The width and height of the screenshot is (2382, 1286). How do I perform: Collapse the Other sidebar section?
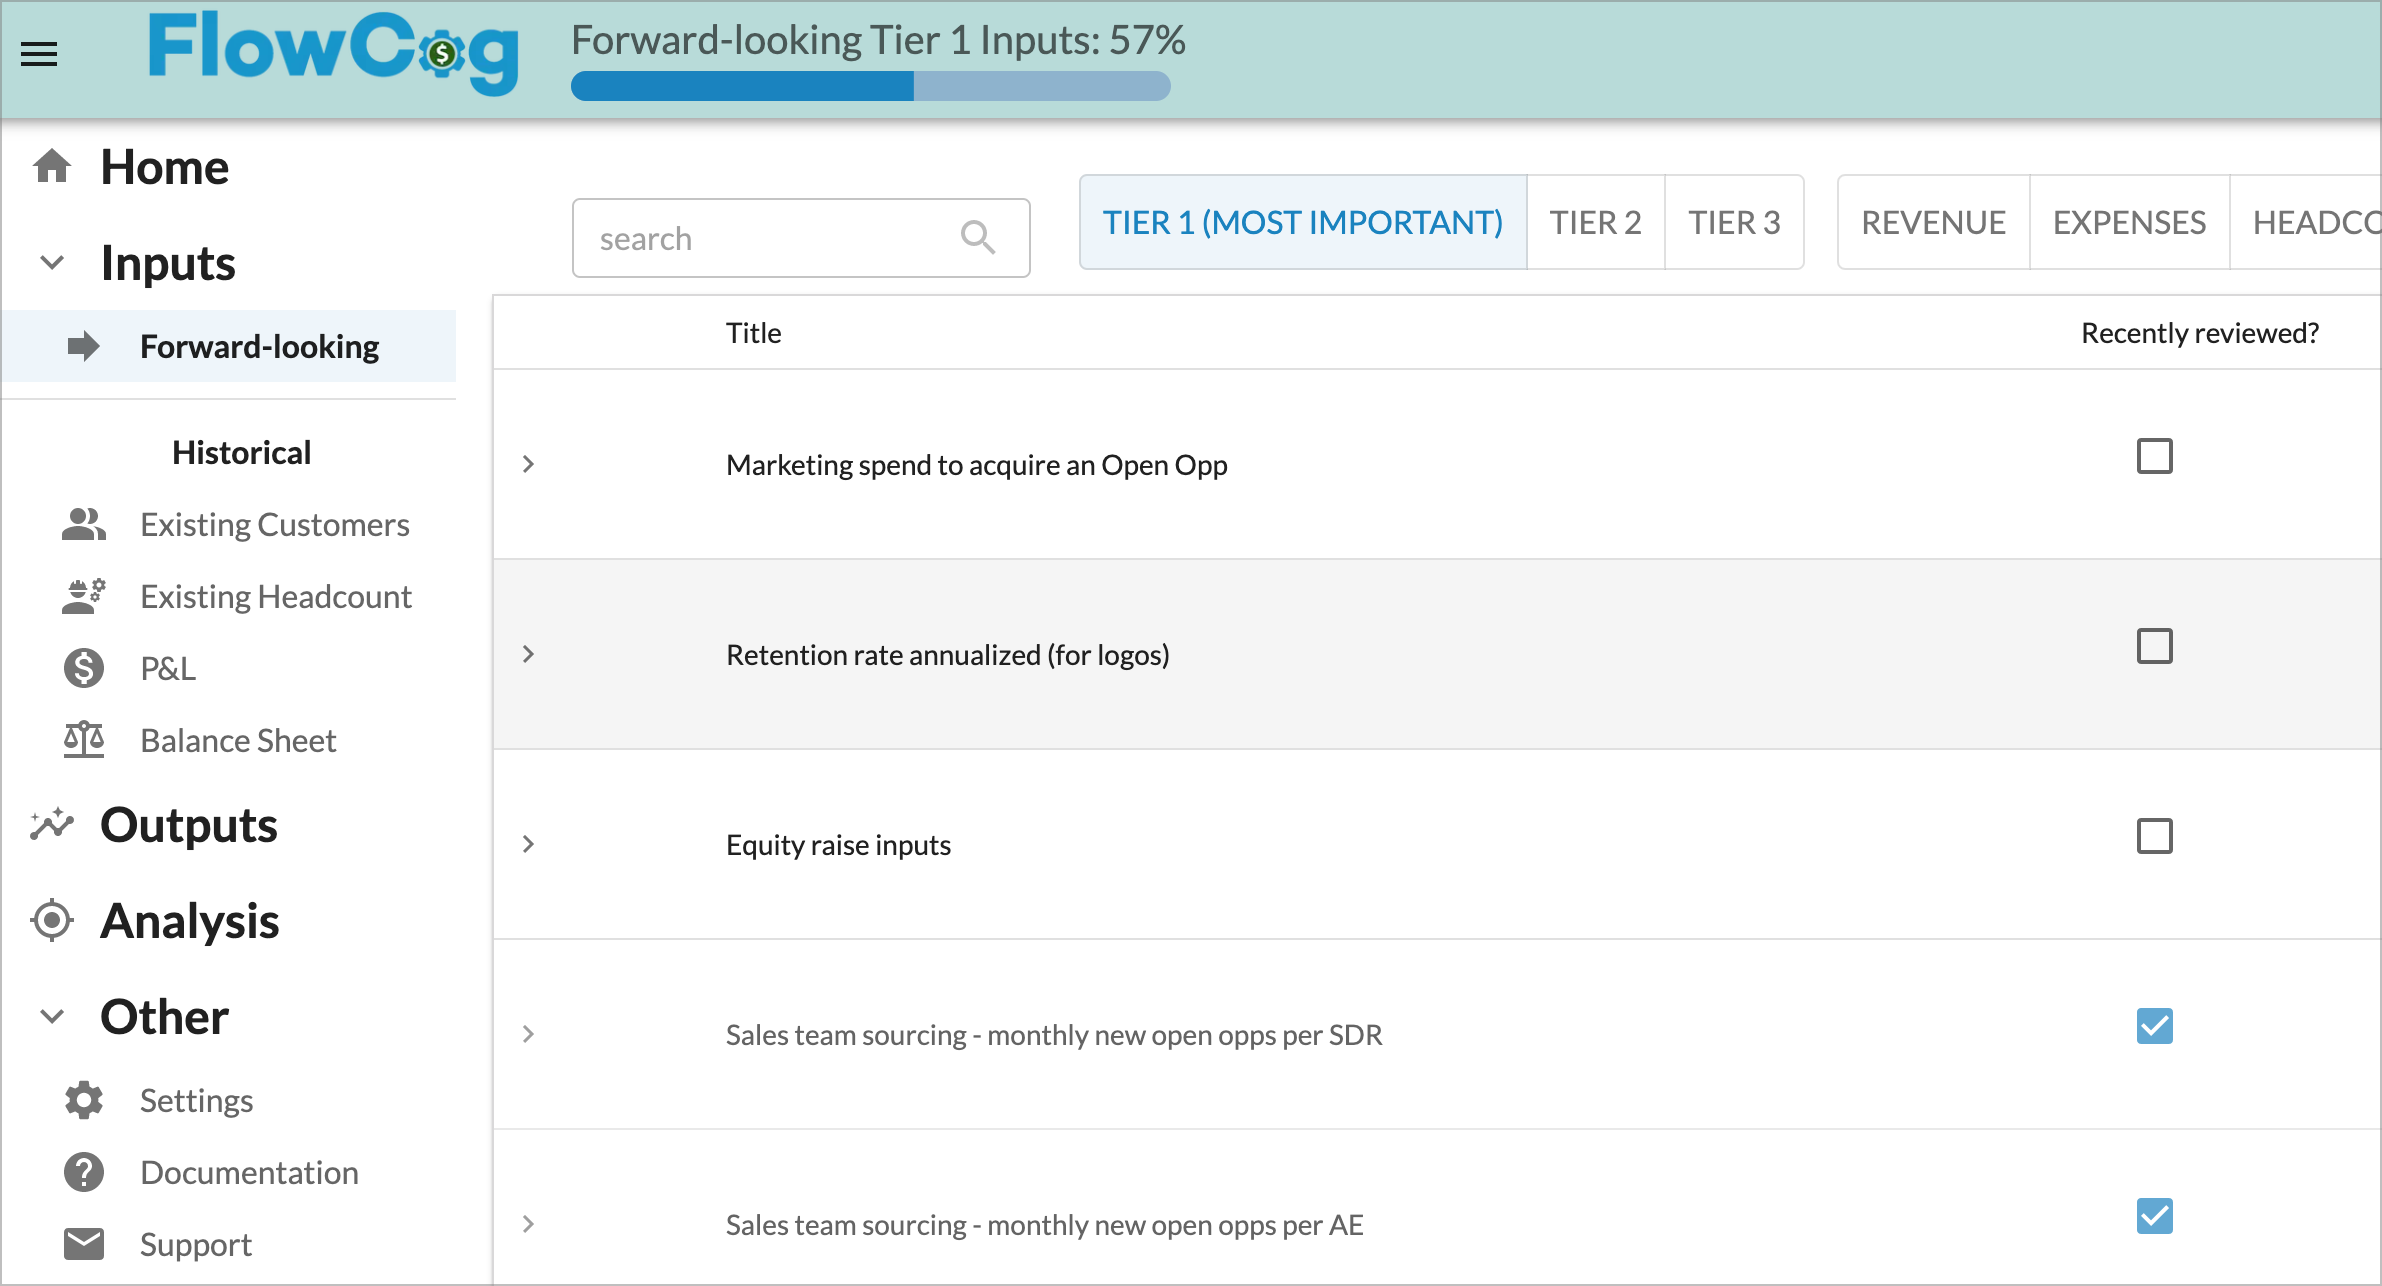tap(52, 1017)
